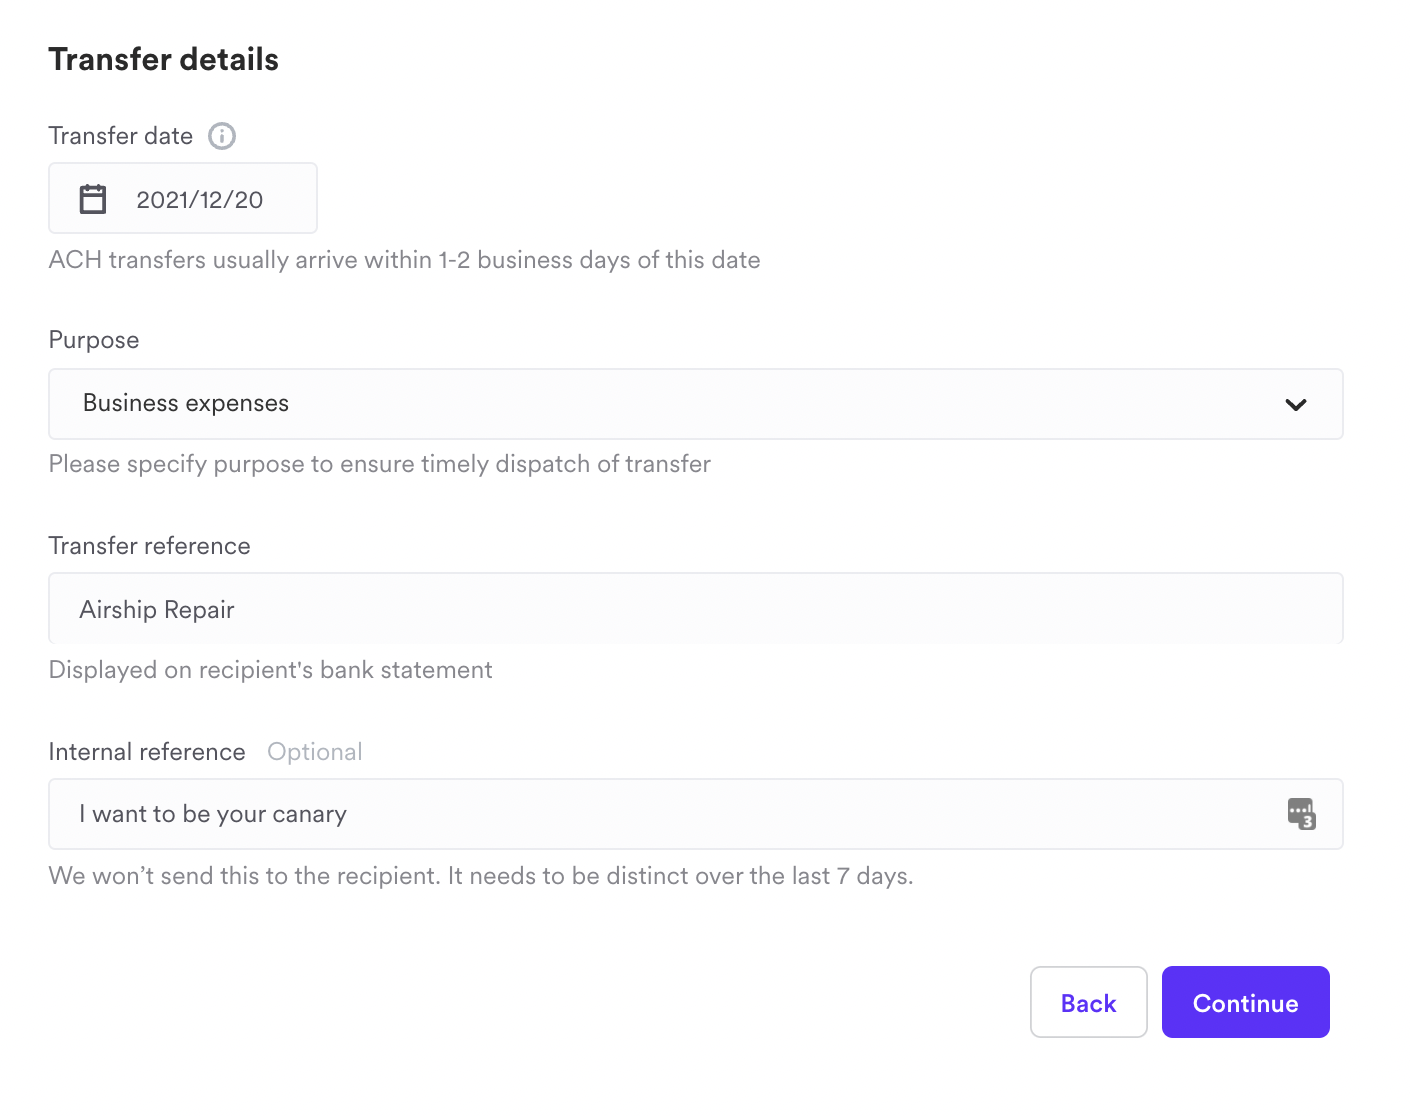1410x1116 pixels.
Task: Click the 'Please specify purpose' helper text
Action: tap(380, 464)
